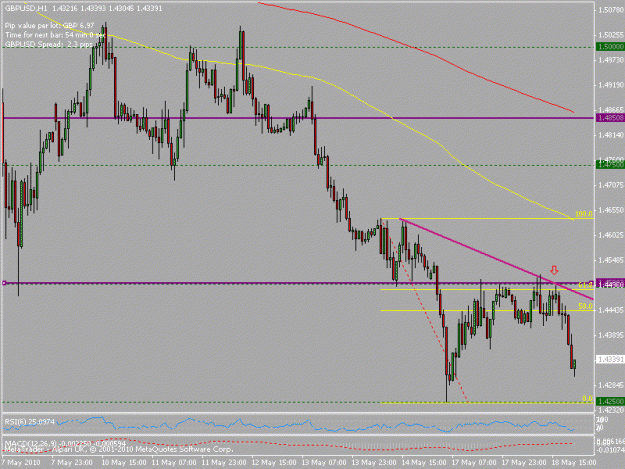Click the green 1.50000 price level tag
The width and height of the screenshot is (625, 469).
(610, 47)
